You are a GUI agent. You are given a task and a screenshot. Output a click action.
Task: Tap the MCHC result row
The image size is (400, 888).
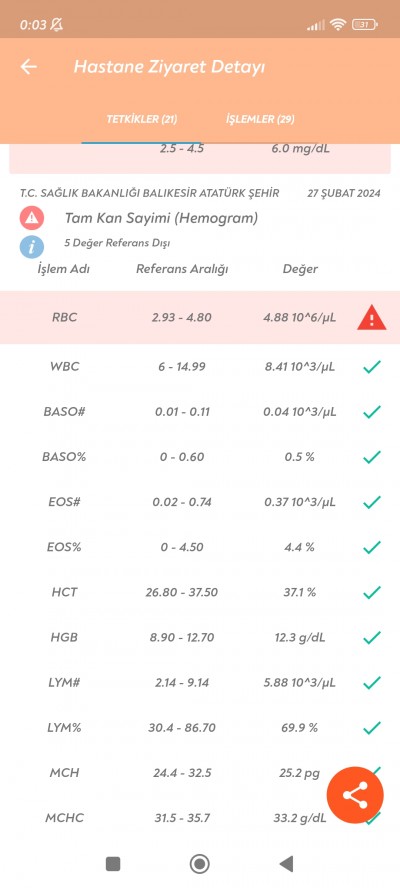200,818
